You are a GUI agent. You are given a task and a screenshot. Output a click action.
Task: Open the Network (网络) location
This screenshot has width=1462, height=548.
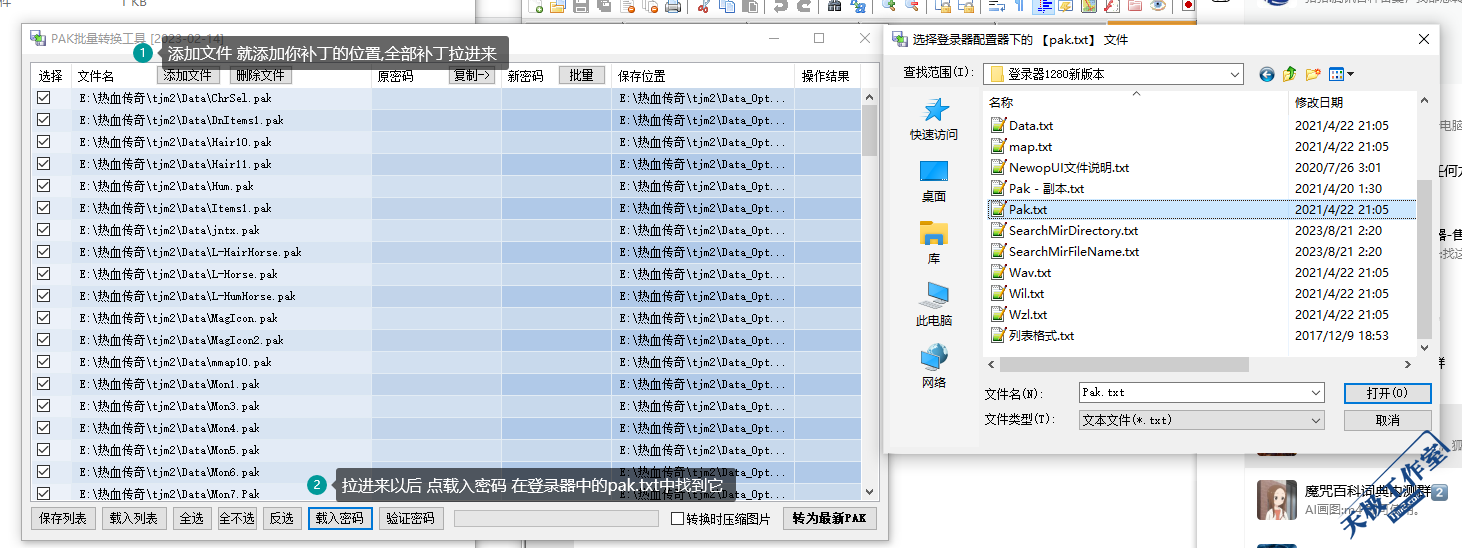[x=933, y=367]
